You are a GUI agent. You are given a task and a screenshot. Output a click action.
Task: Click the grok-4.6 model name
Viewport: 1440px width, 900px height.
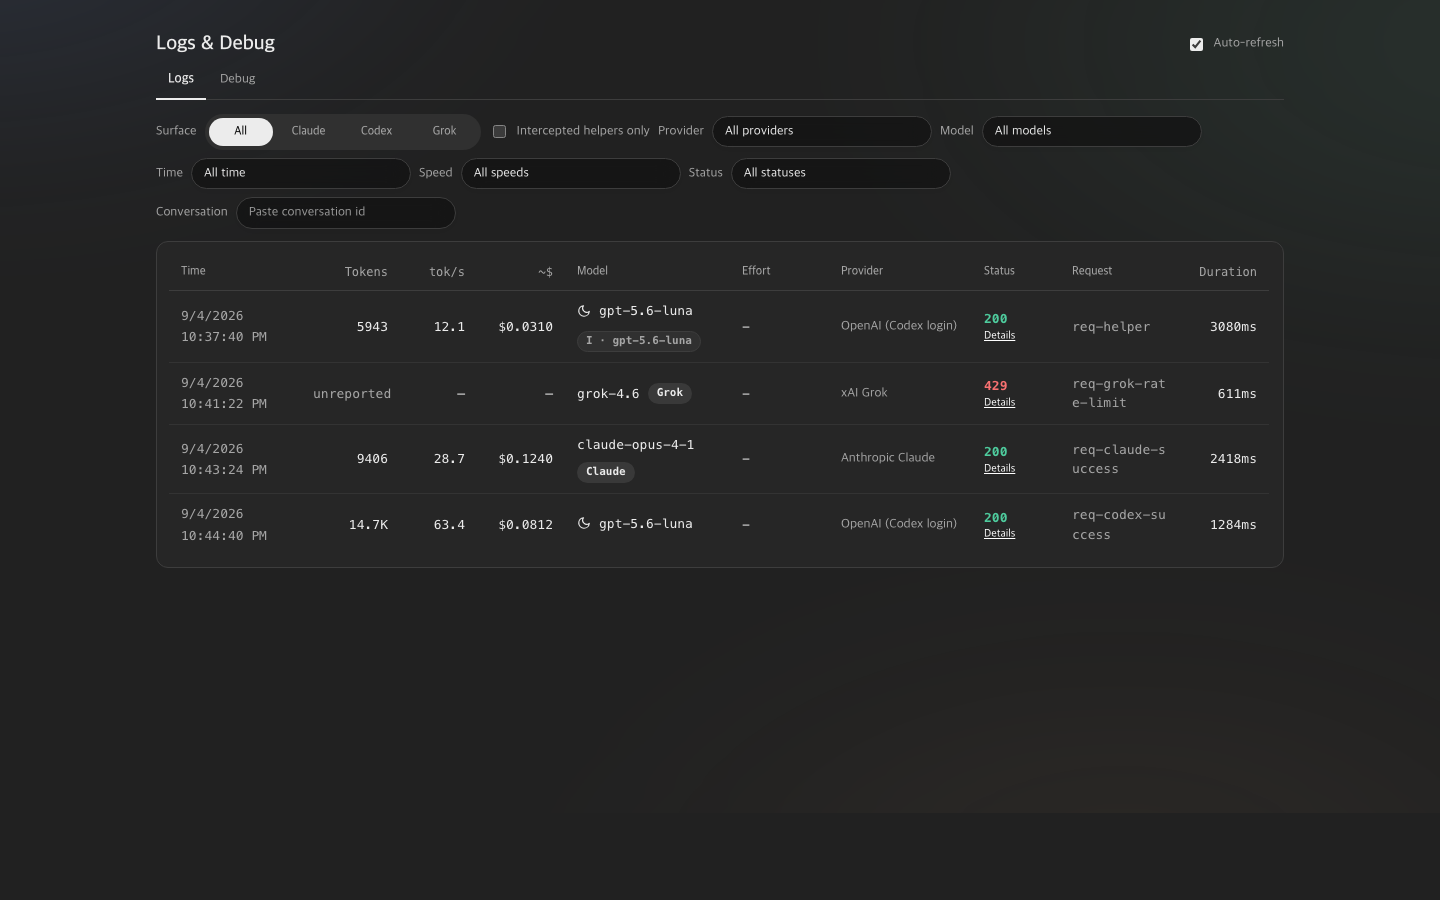608,394
